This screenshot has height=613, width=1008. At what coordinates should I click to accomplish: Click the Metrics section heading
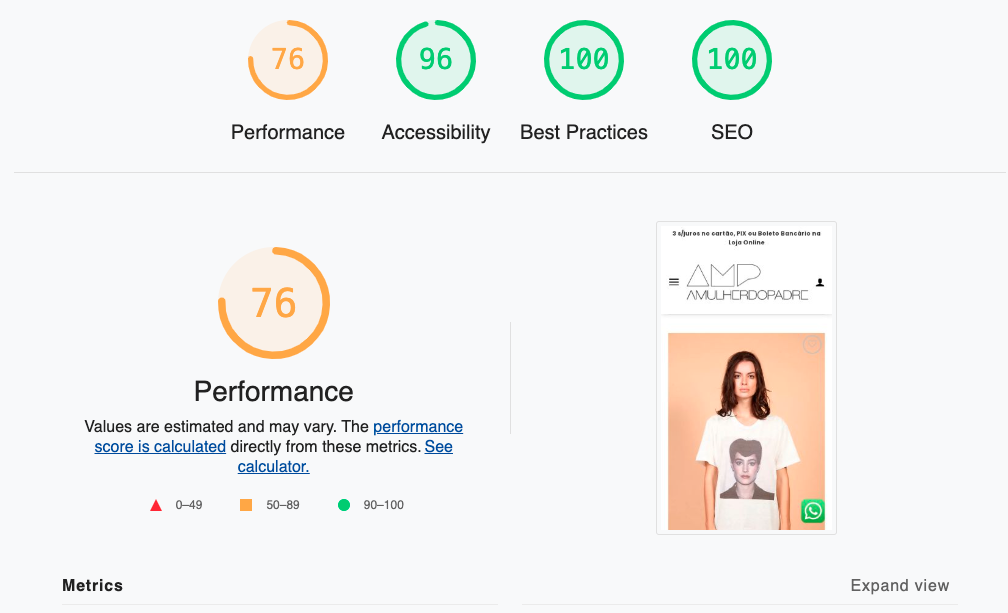(93, 585)
